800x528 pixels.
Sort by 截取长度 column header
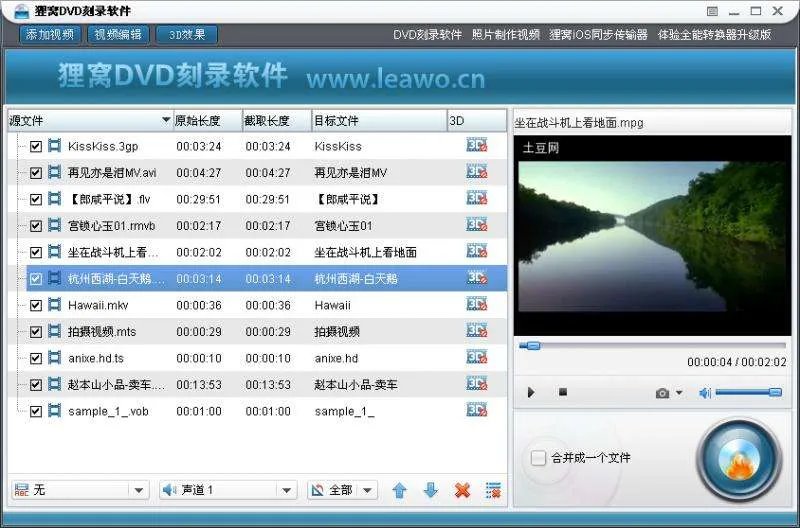tap(277, 121)
